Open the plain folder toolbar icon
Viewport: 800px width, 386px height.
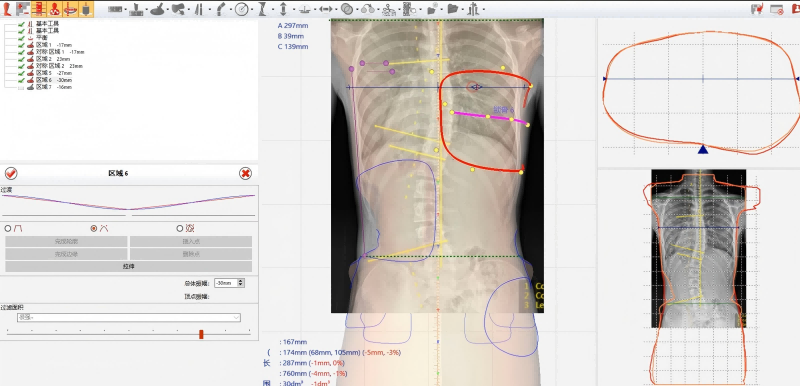coord(453,9)
